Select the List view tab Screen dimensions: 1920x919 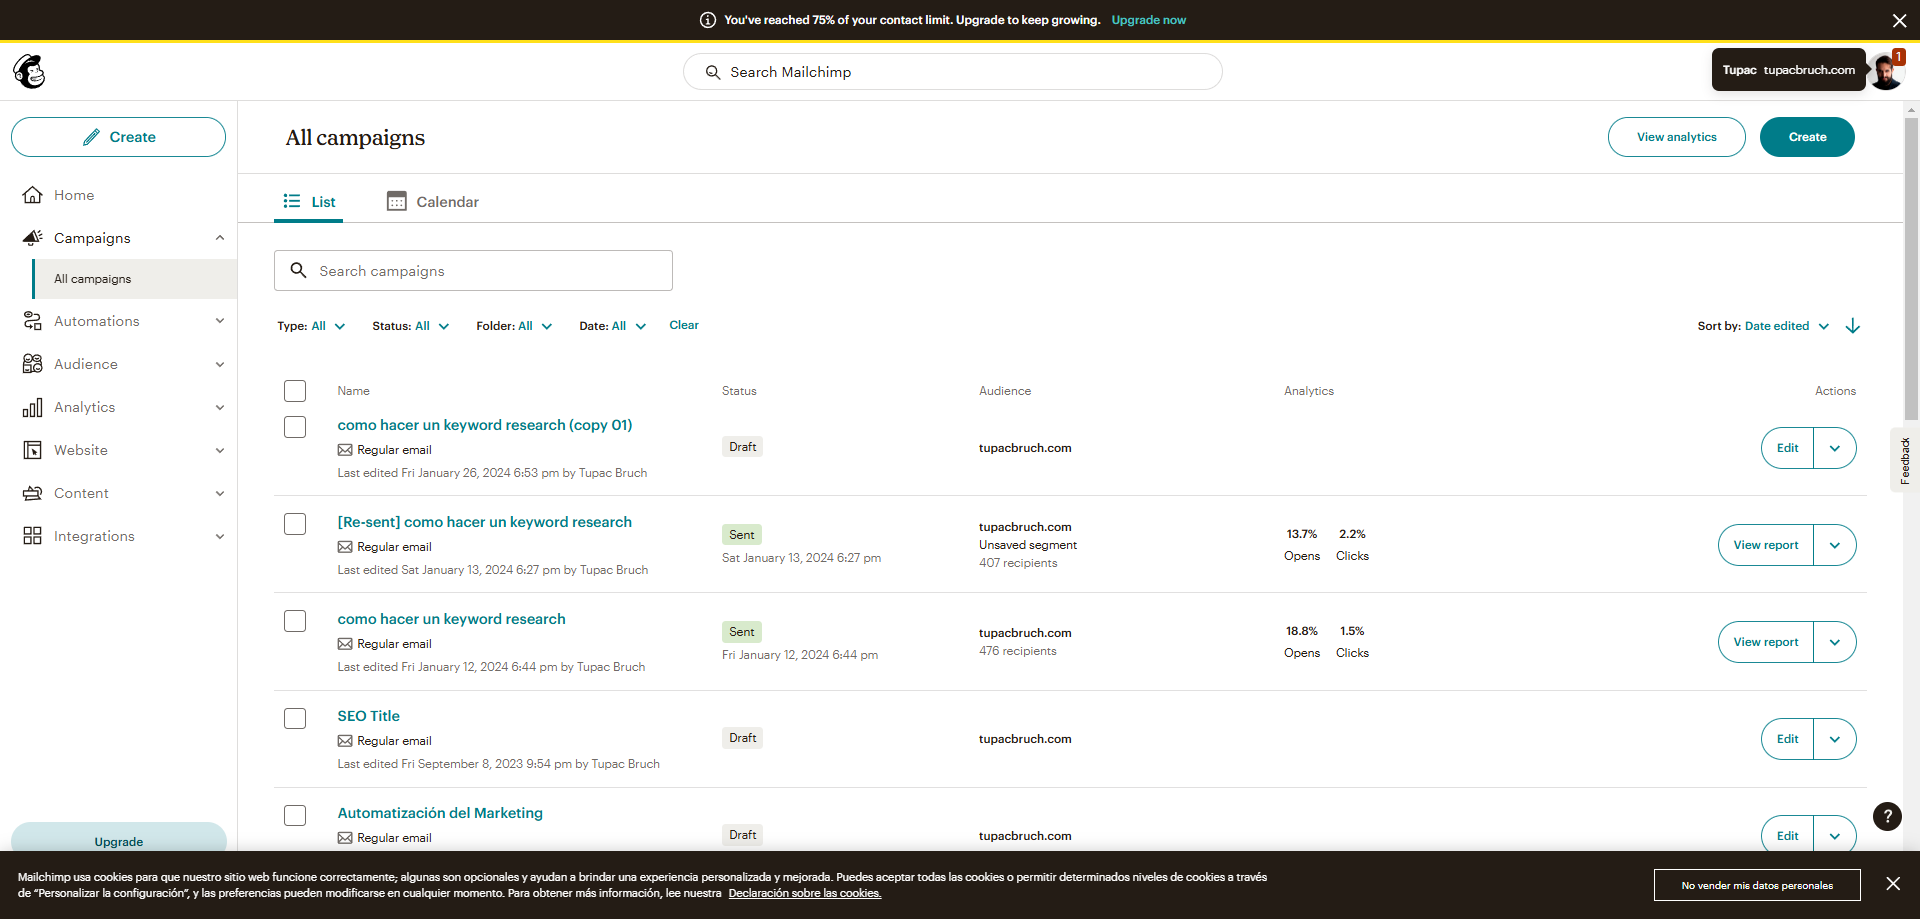click(x=309, y=201)
